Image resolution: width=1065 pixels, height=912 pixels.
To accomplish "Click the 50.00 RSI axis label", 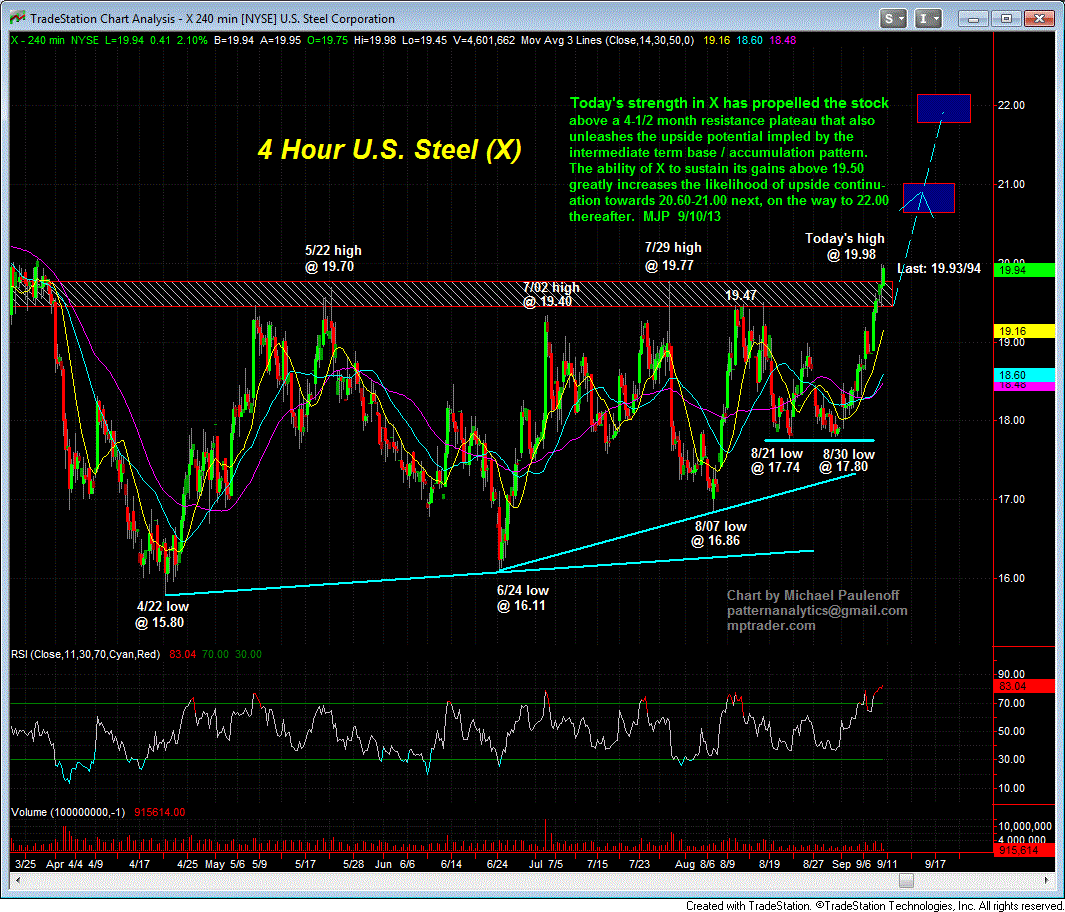I will pyautogui.click(x=1011, y=731).
